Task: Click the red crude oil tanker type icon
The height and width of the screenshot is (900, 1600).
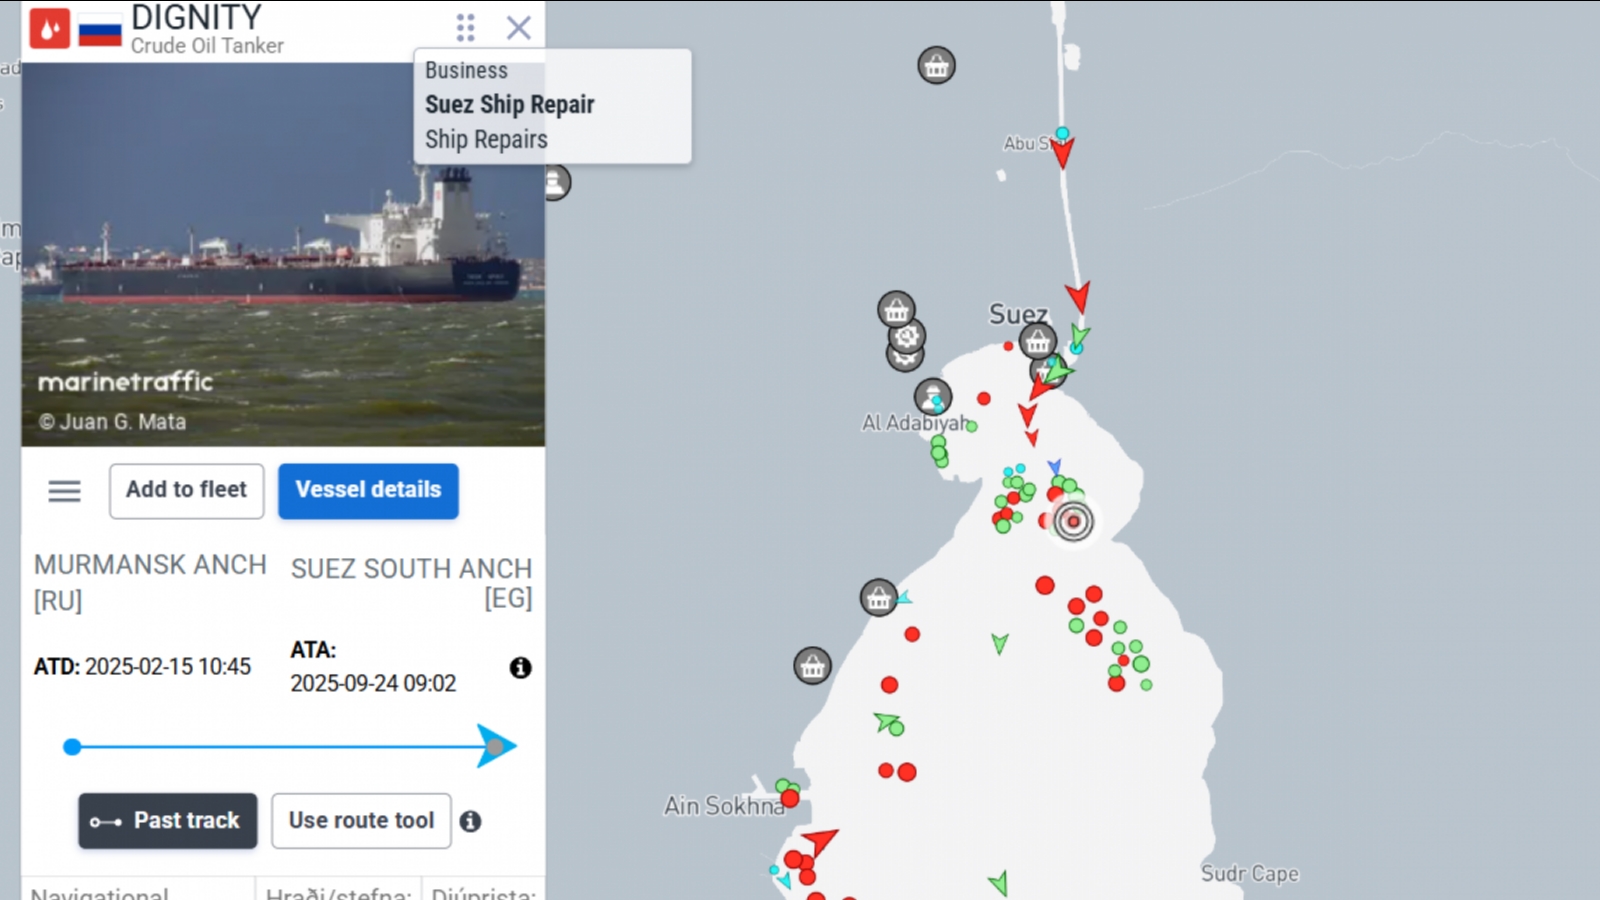Action: [49, 29]
